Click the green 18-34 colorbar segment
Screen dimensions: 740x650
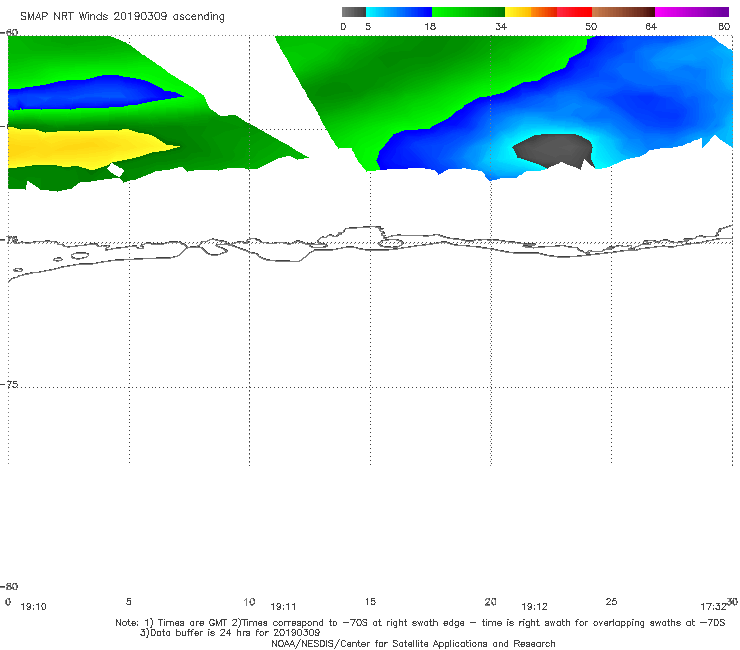(468, 12)
